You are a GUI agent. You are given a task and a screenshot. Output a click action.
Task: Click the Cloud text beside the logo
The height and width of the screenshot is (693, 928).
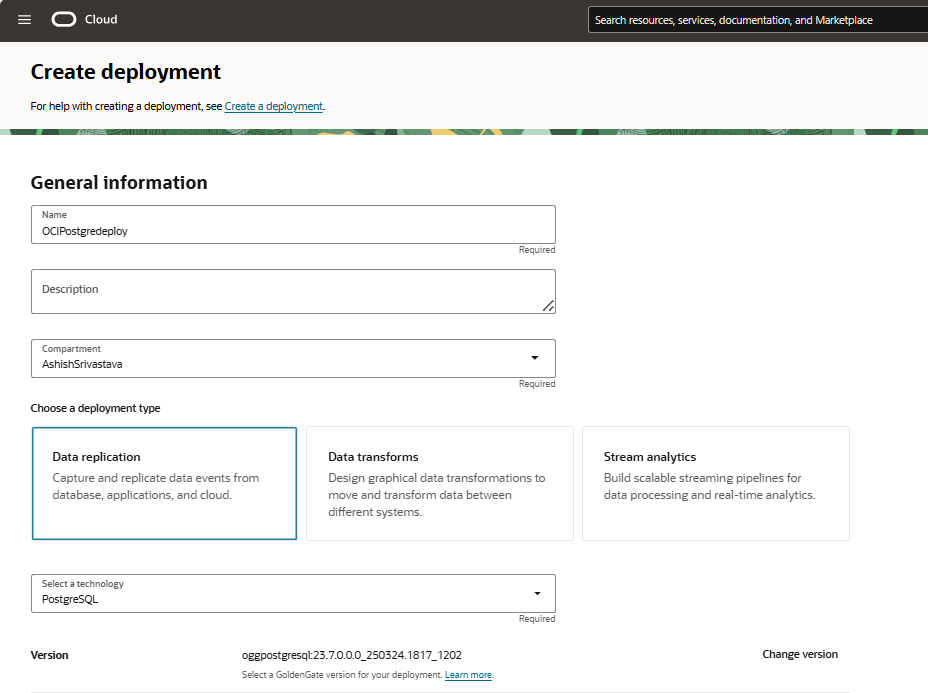(x=101, y=20)
